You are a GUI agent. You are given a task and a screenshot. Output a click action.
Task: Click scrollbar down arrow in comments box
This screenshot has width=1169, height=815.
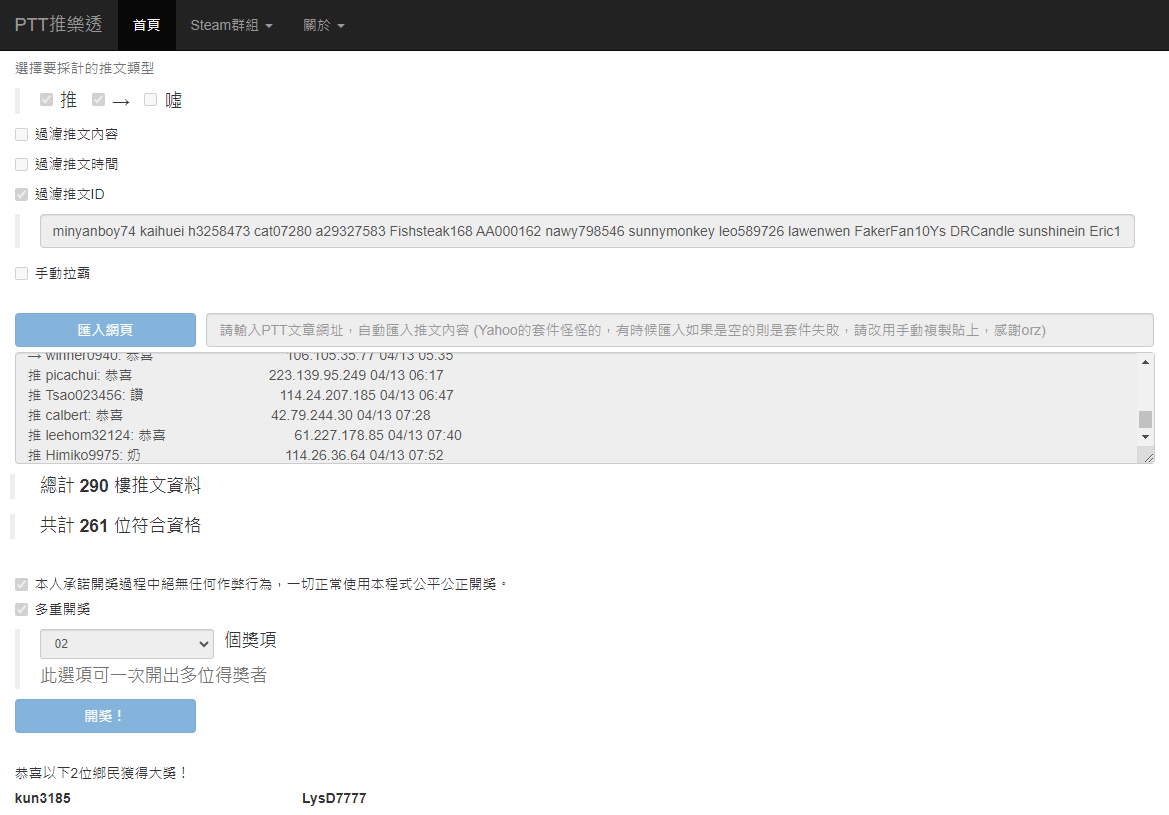point(1145,437)
